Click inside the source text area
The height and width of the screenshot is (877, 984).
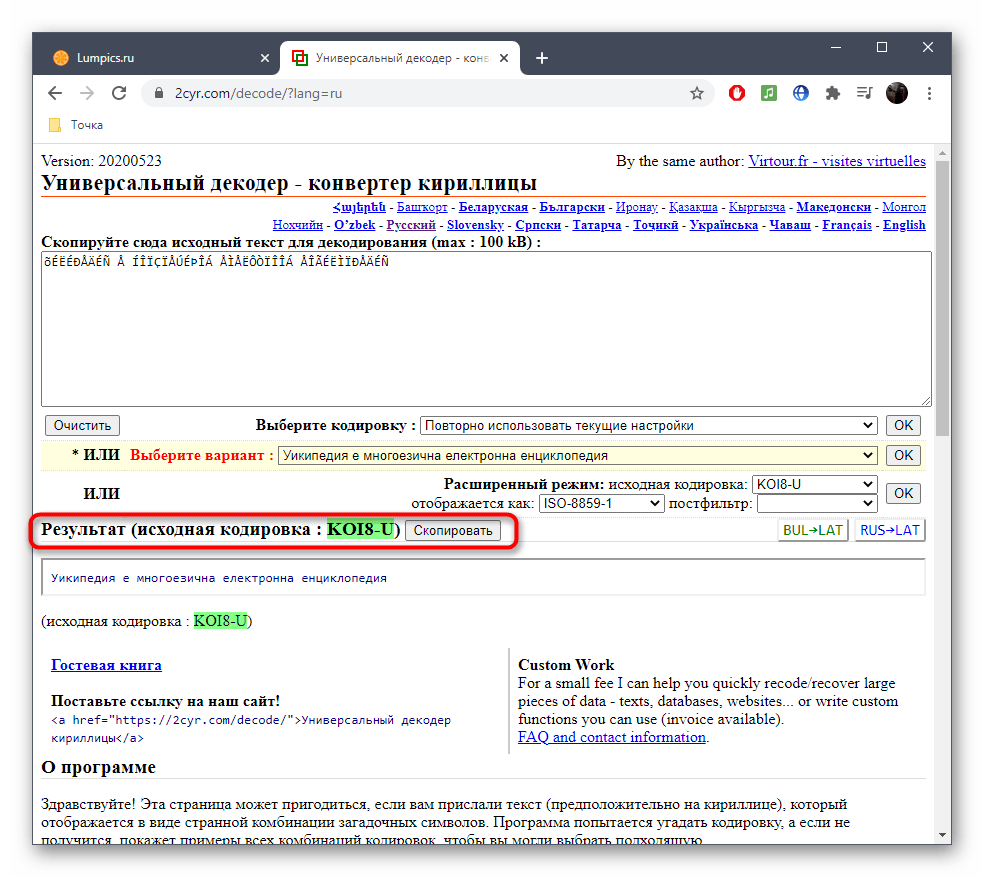[486, 329]
